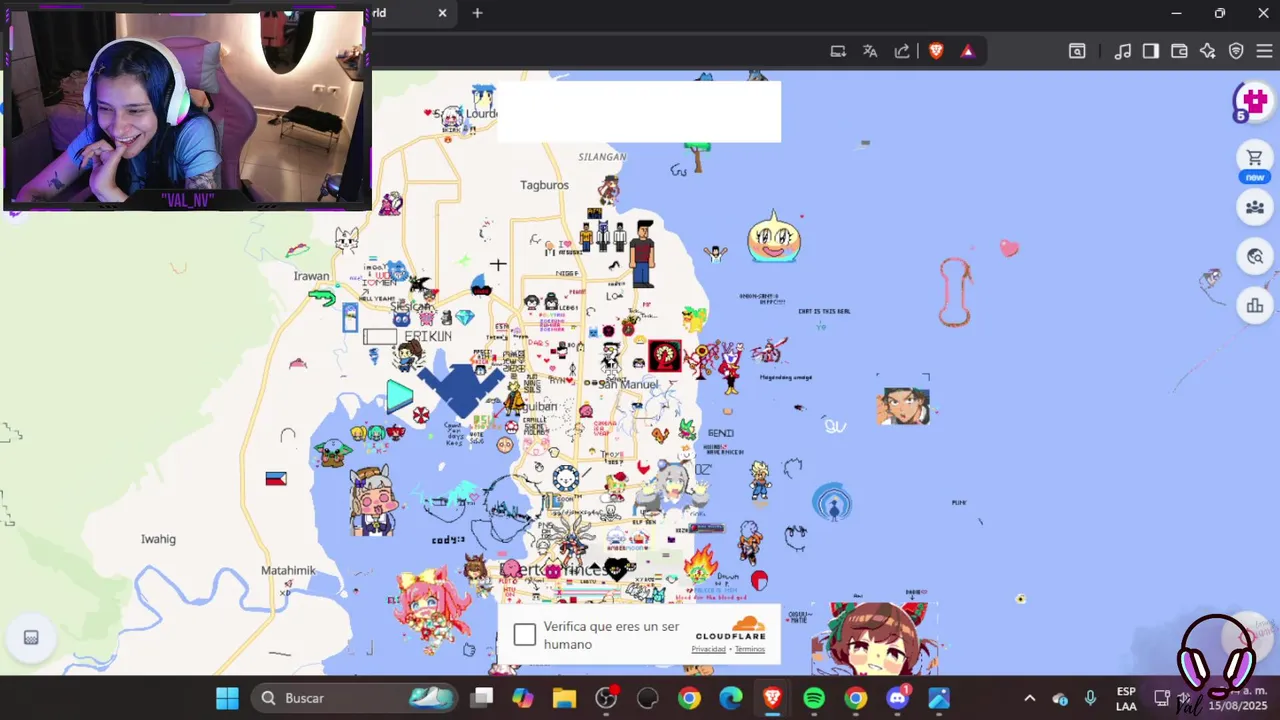Image resolution: width=1280 pixels, height=720 pixels.
Task: Click the Matahimik place label
Action: 288,571
